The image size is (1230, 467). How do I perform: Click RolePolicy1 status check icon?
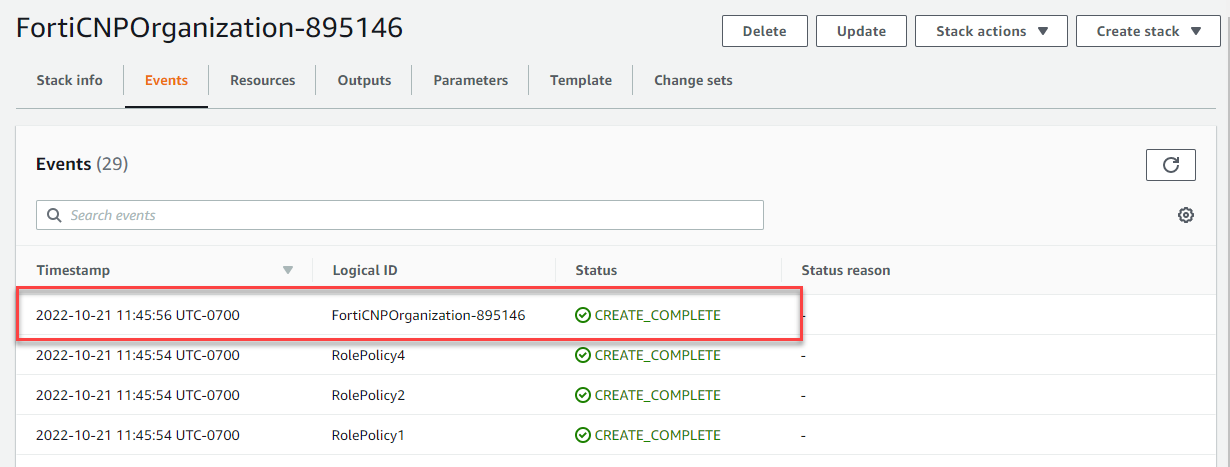[x=583, y=435]
